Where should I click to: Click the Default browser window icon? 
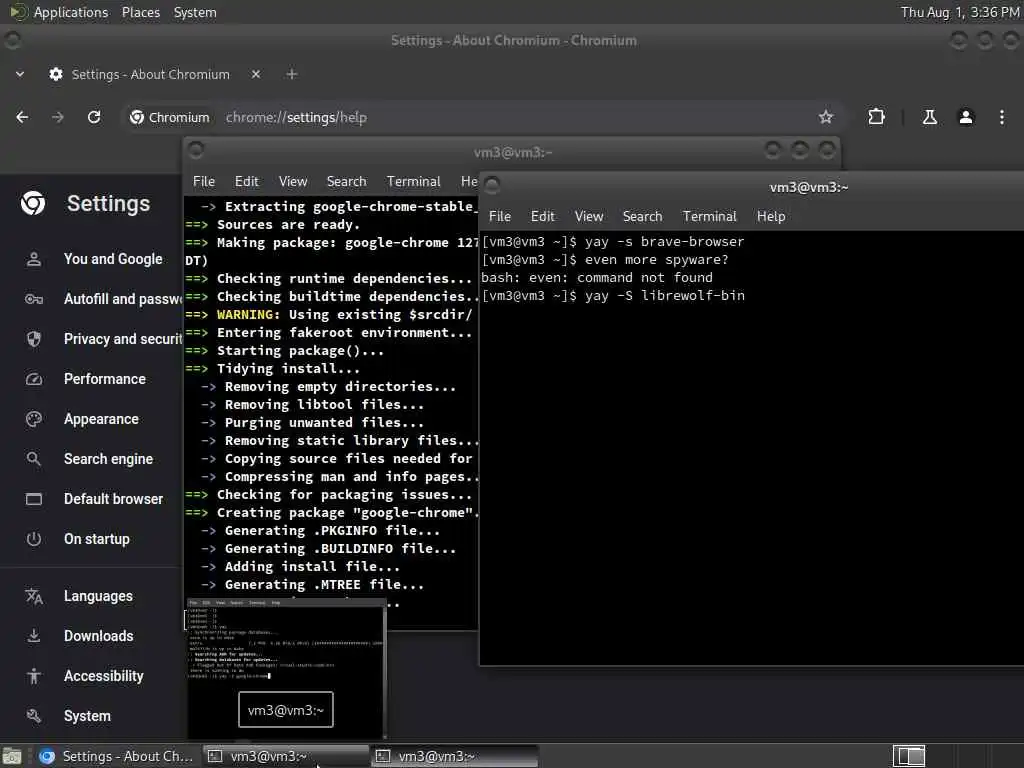click(x=34, y=499)
